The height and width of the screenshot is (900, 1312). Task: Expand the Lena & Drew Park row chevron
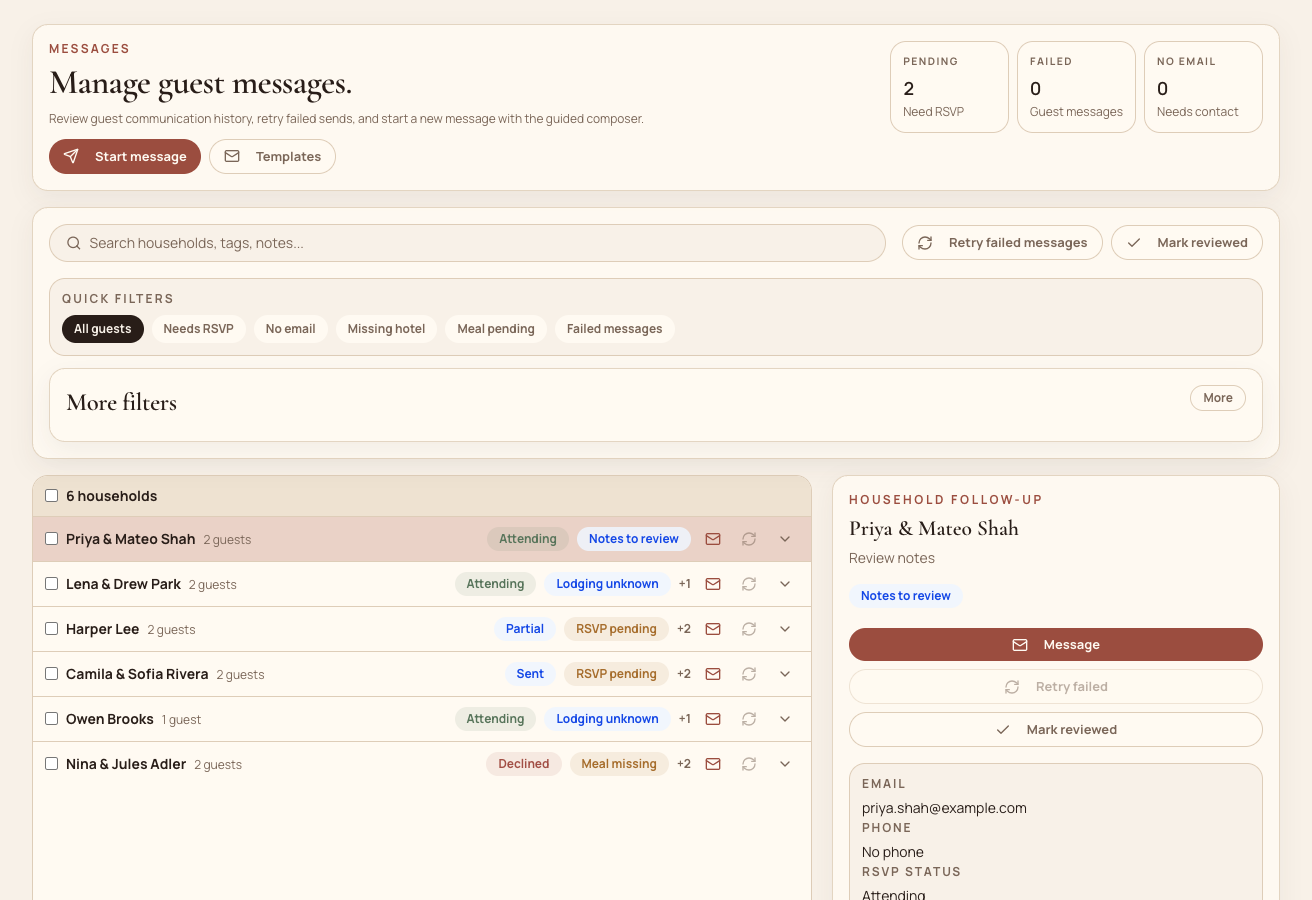[x=785, y=584]
